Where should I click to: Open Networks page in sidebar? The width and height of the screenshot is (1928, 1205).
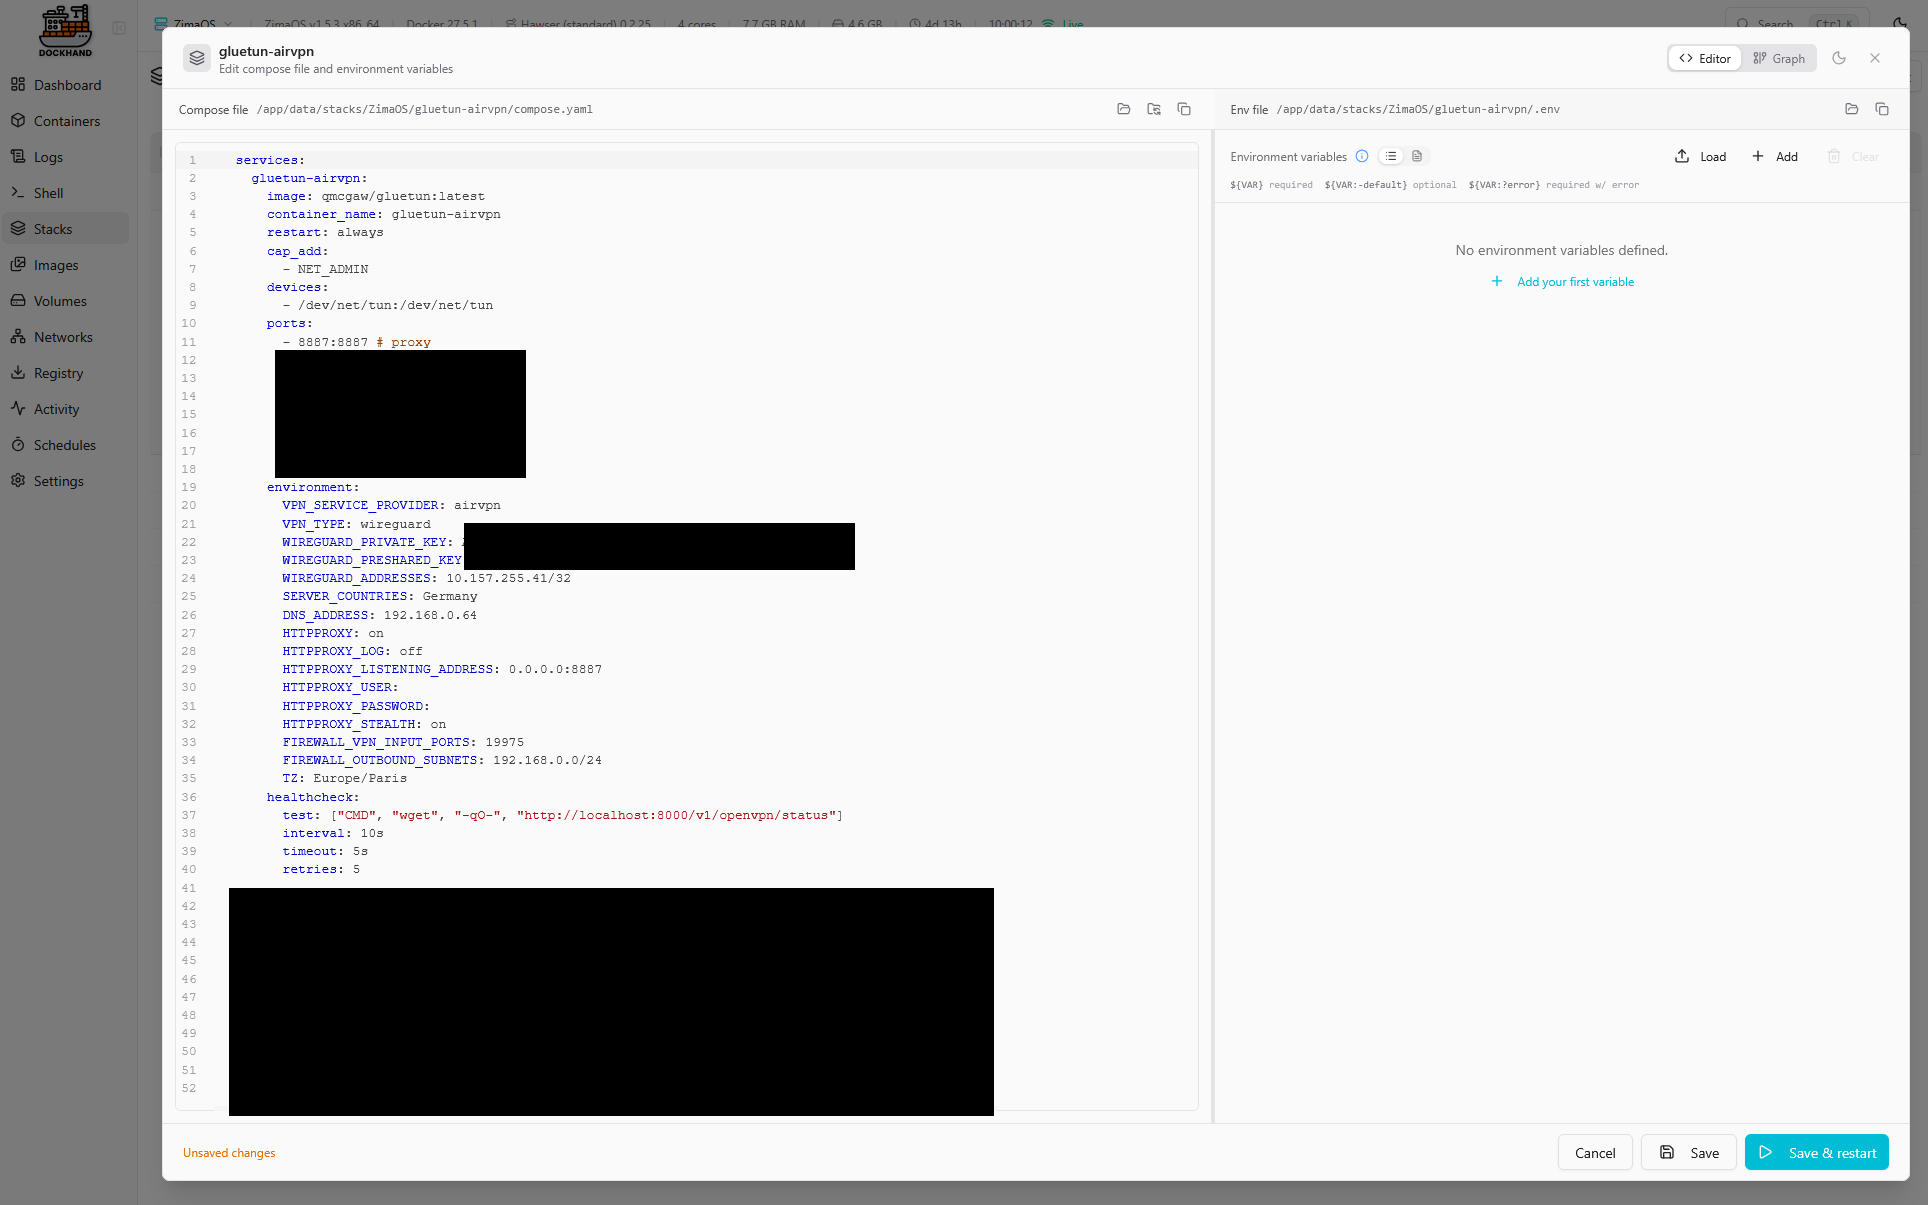62,337
